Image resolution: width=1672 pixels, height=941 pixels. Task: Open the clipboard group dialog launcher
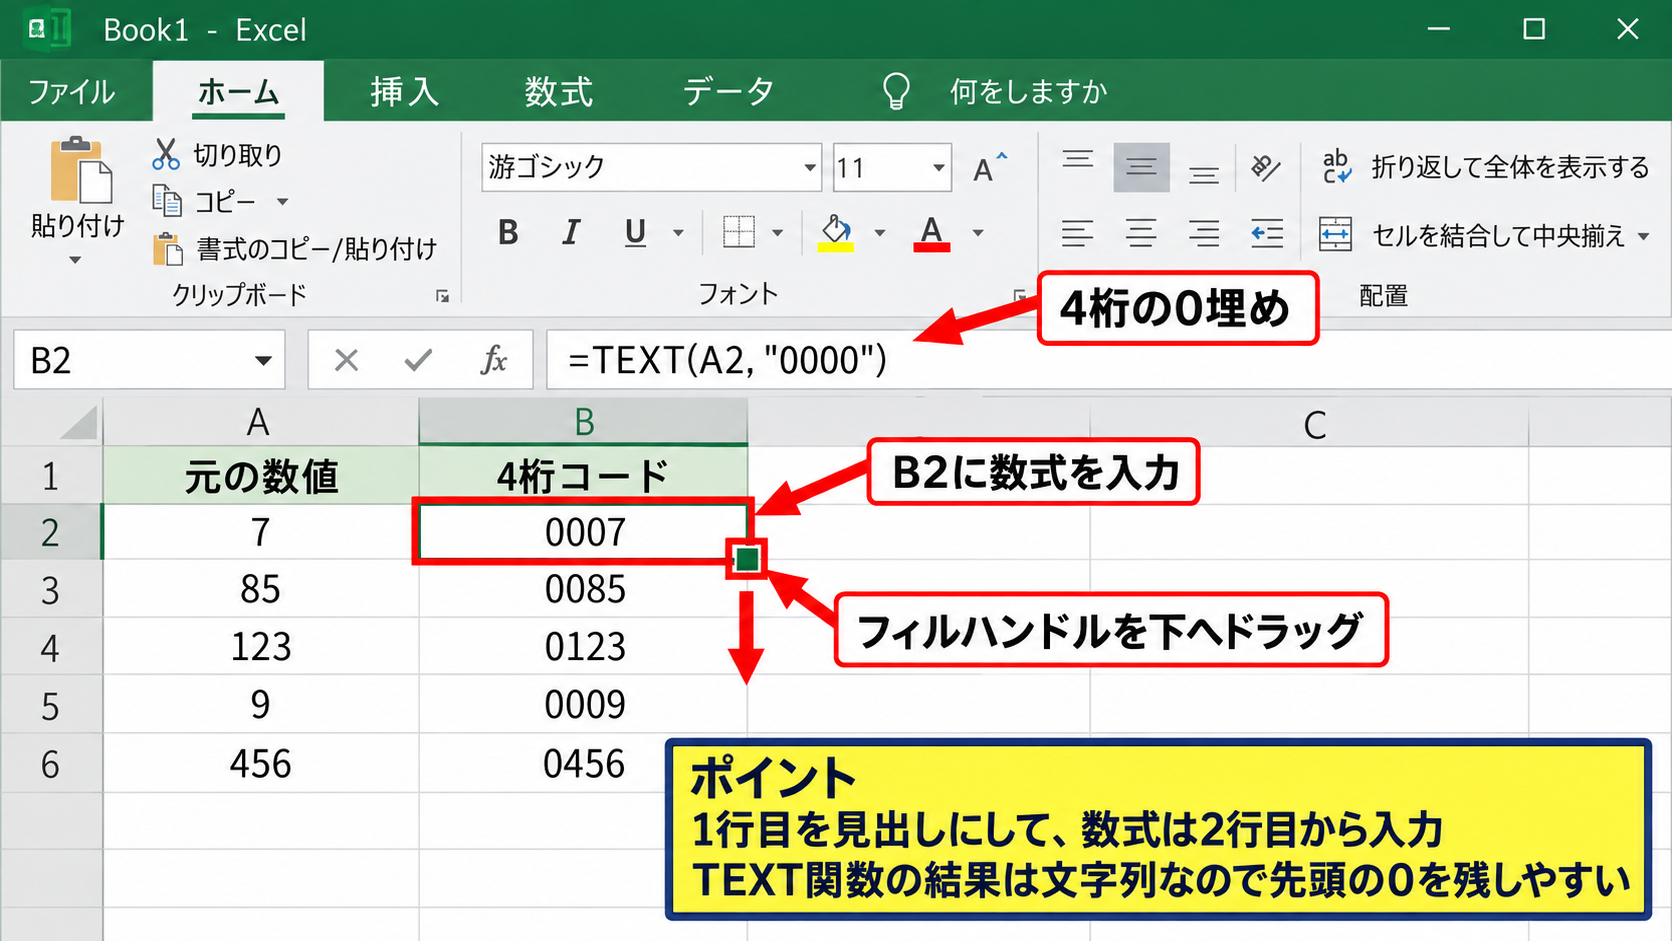click(x=442, y=296)
